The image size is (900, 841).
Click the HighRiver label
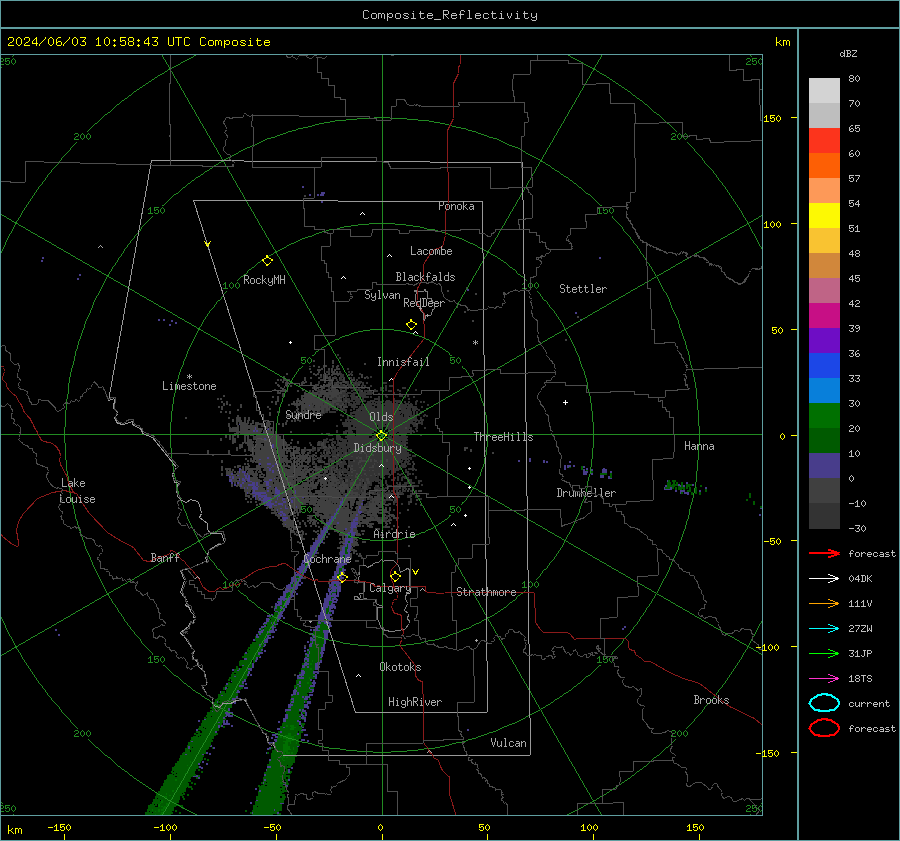415,702
